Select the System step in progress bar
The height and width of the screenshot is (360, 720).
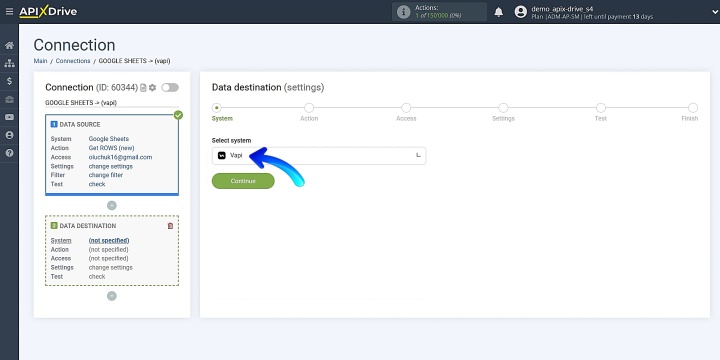click(217, 108)
